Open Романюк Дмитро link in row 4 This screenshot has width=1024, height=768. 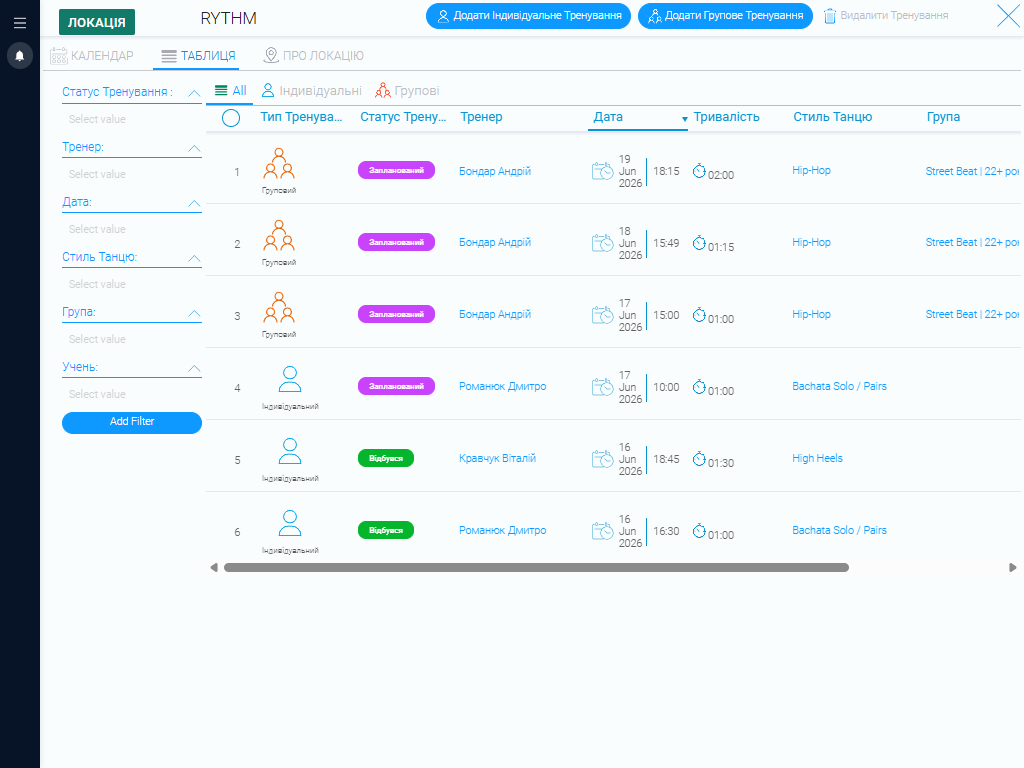(503, 387)
